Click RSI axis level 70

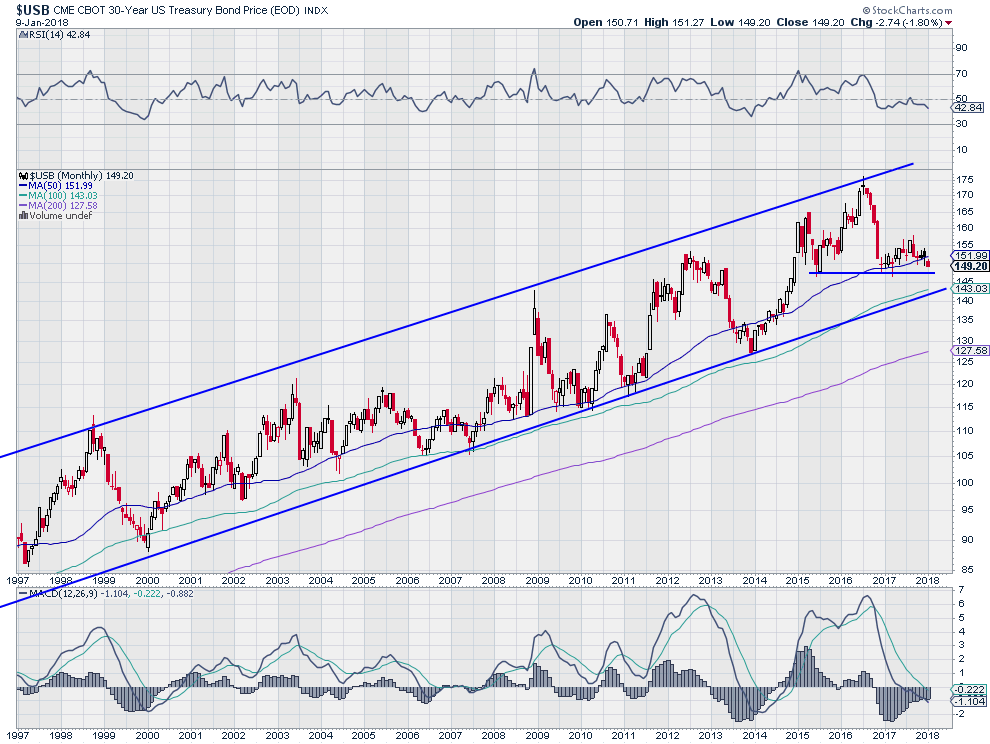tap(962, 74)
